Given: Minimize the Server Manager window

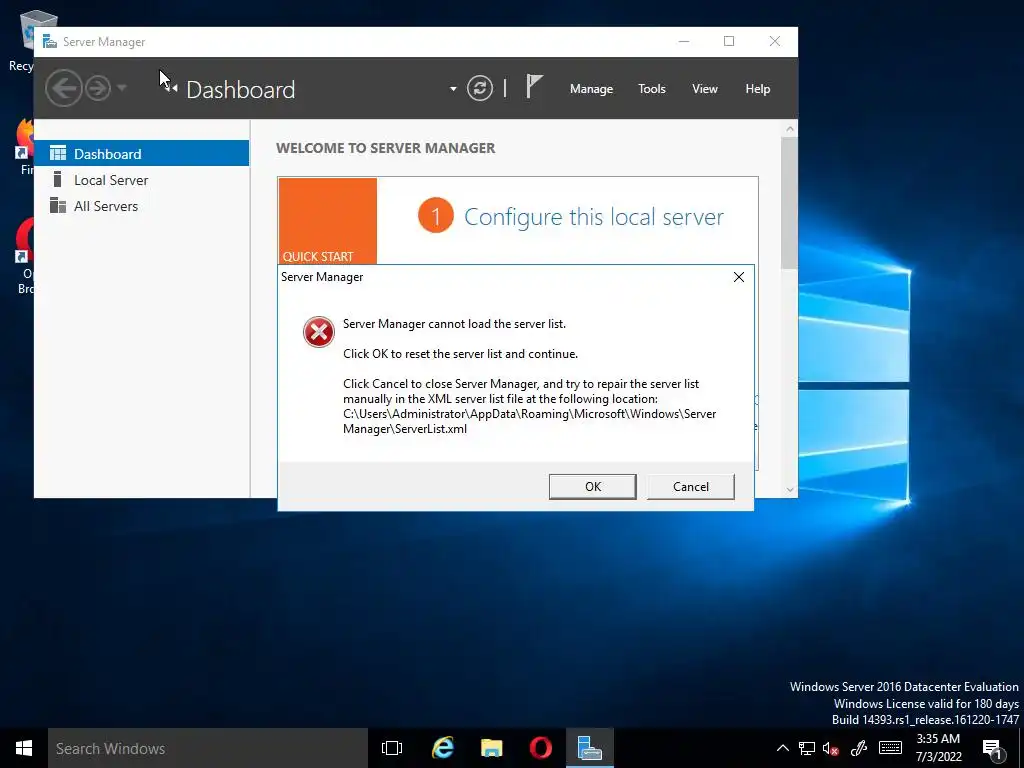Looking at the screenshot, I should coord(684,41).
